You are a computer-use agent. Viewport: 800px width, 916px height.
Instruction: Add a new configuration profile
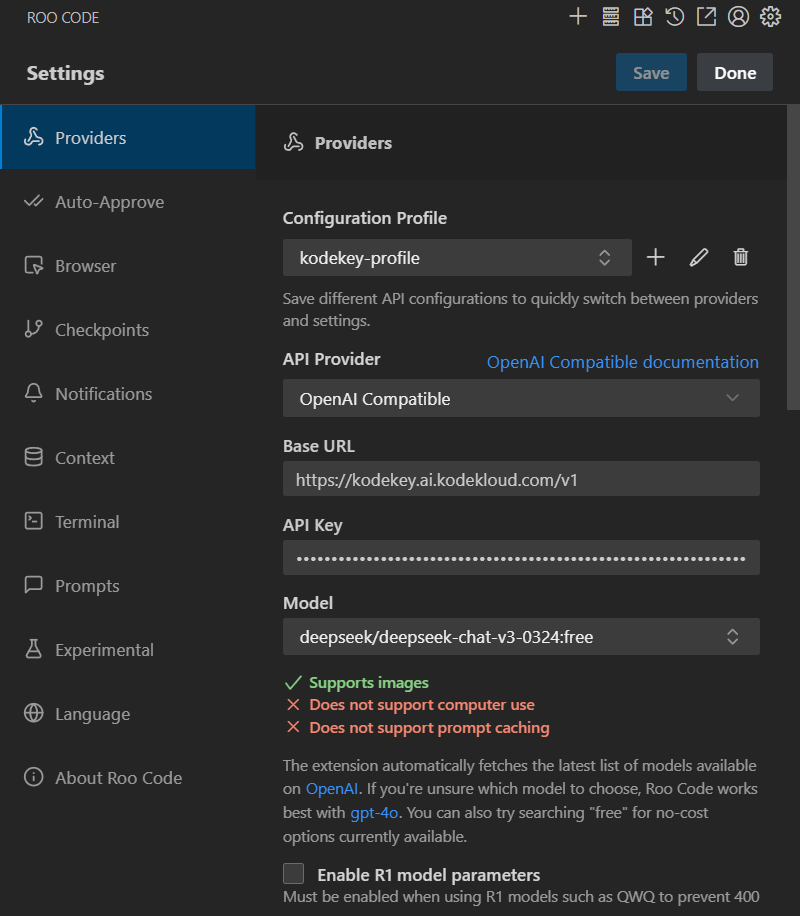pos(655,258)
